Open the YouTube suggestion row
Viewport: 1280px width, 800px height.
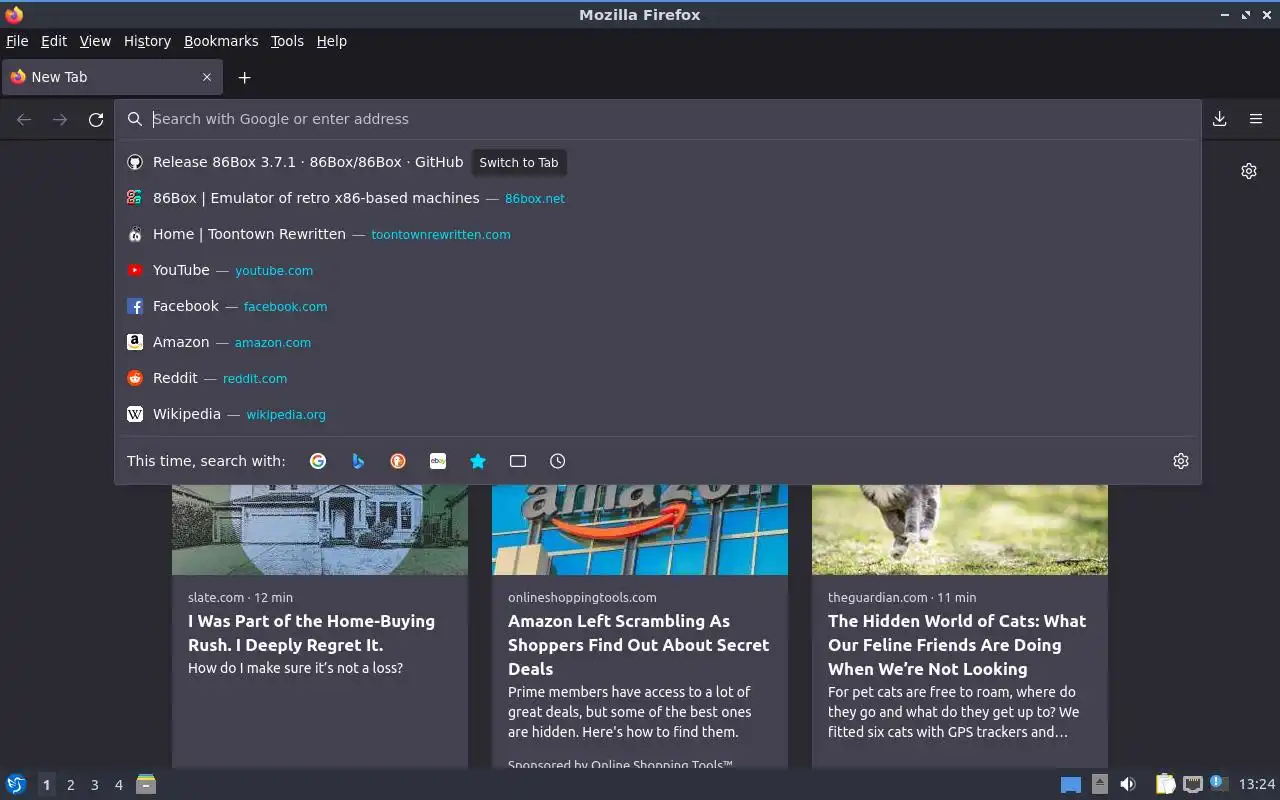tap(657, 270)
